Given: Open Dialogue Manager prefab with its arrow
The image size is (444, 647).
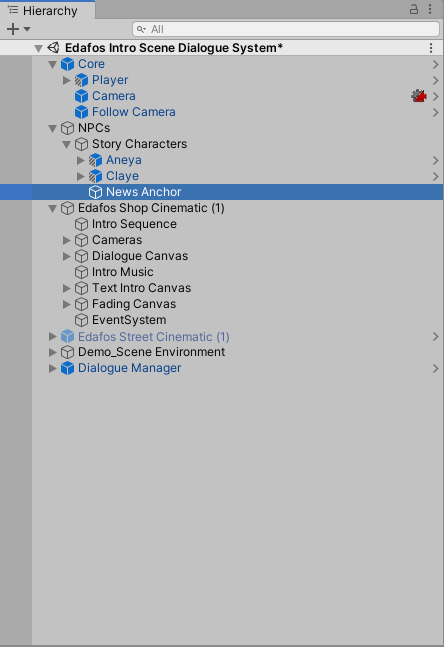Looking at the screenshot, I should 435,368.
